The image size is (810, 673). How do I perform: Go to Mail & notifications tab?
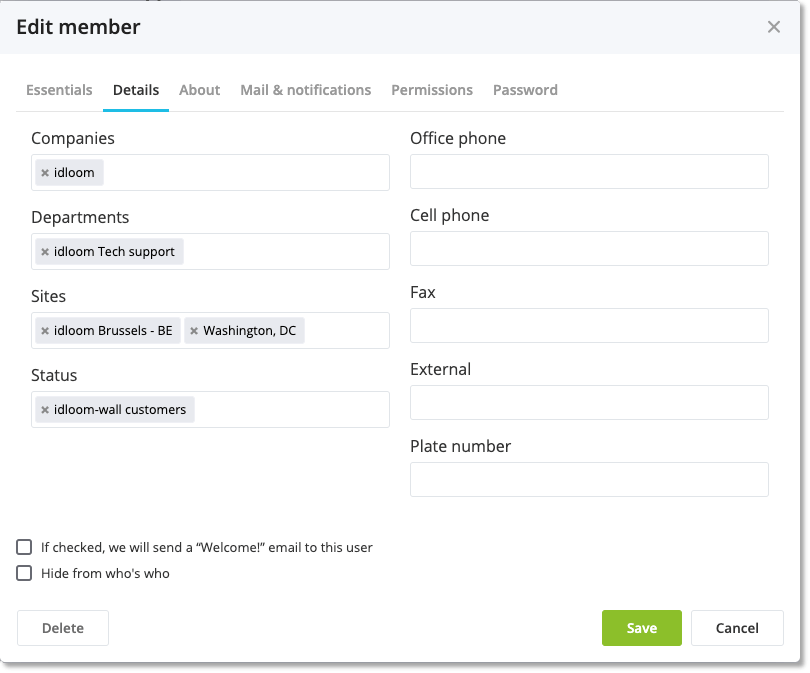coord(306,90)
